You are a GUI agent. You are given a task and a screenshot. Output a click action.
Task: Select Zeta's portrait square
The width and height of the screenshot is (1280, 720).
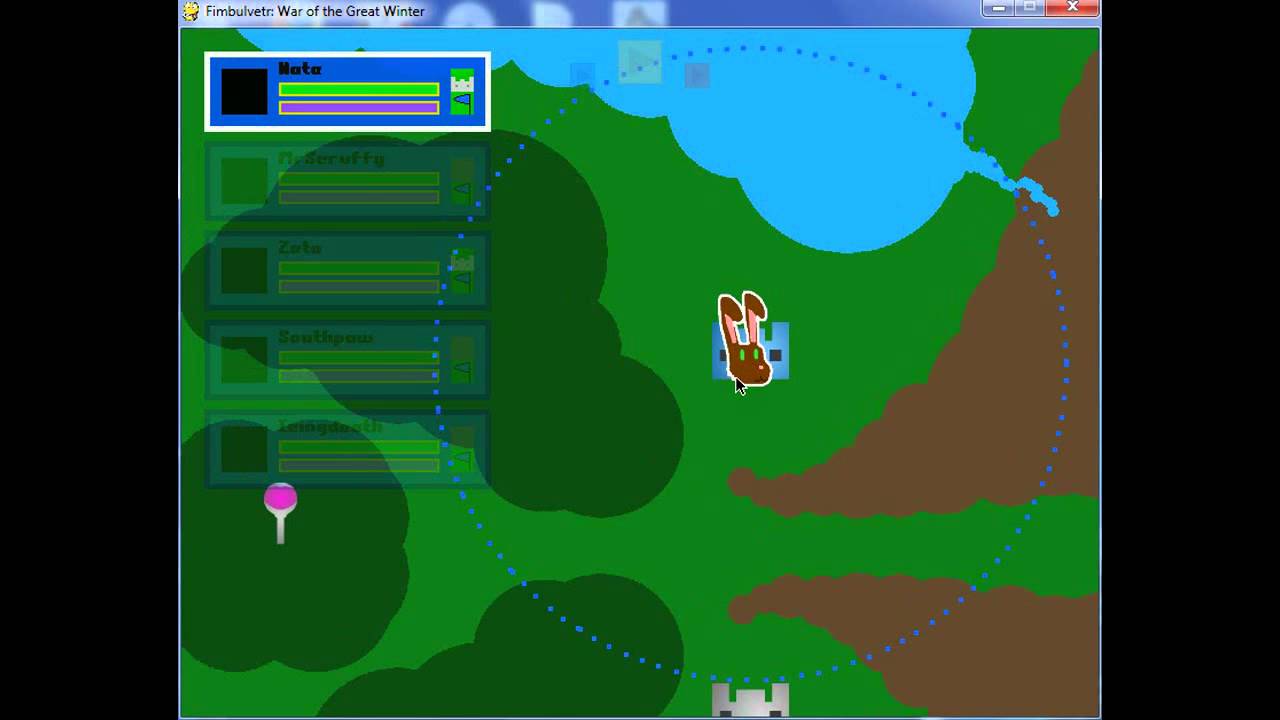244,270
